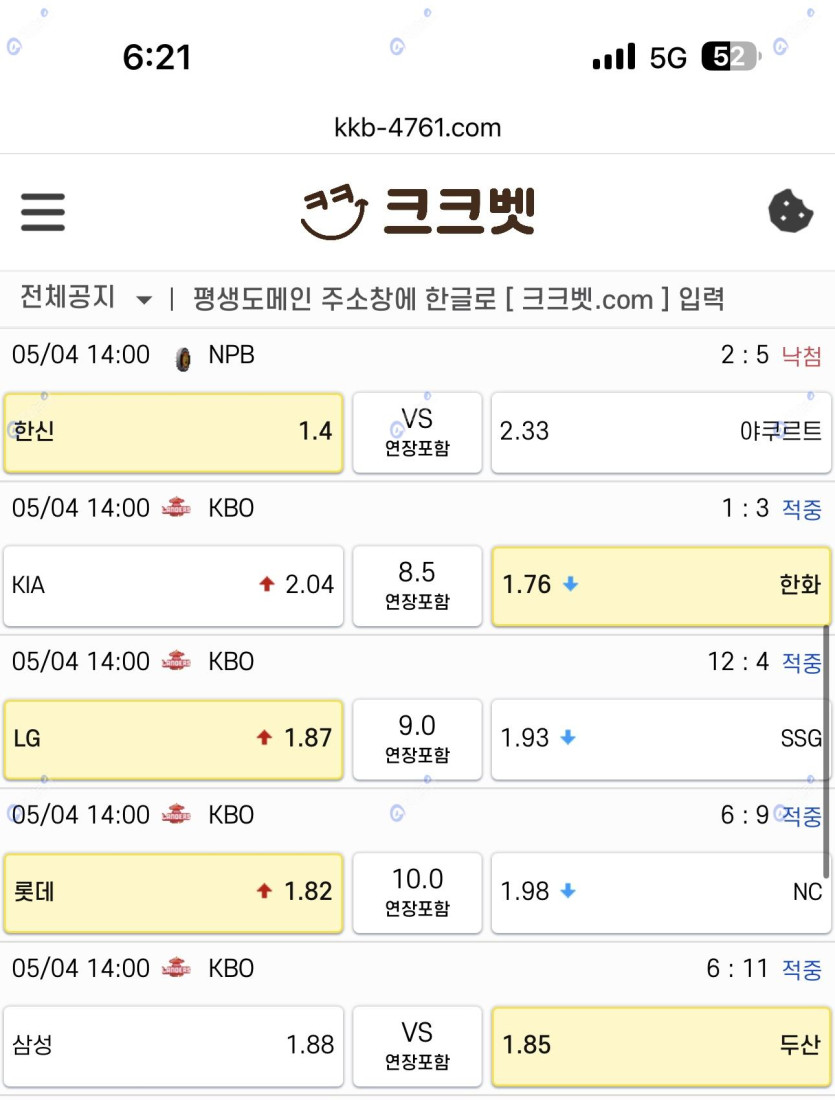
Task: Select the 한화 1.76 bet option
Action: click(x=661, y=586)
